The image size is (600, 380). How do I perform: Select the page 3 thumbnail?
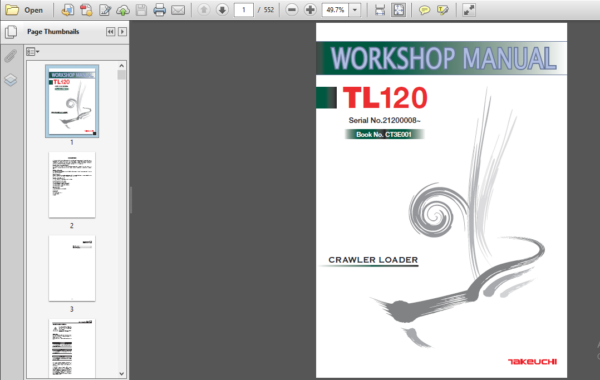[72, 269]
